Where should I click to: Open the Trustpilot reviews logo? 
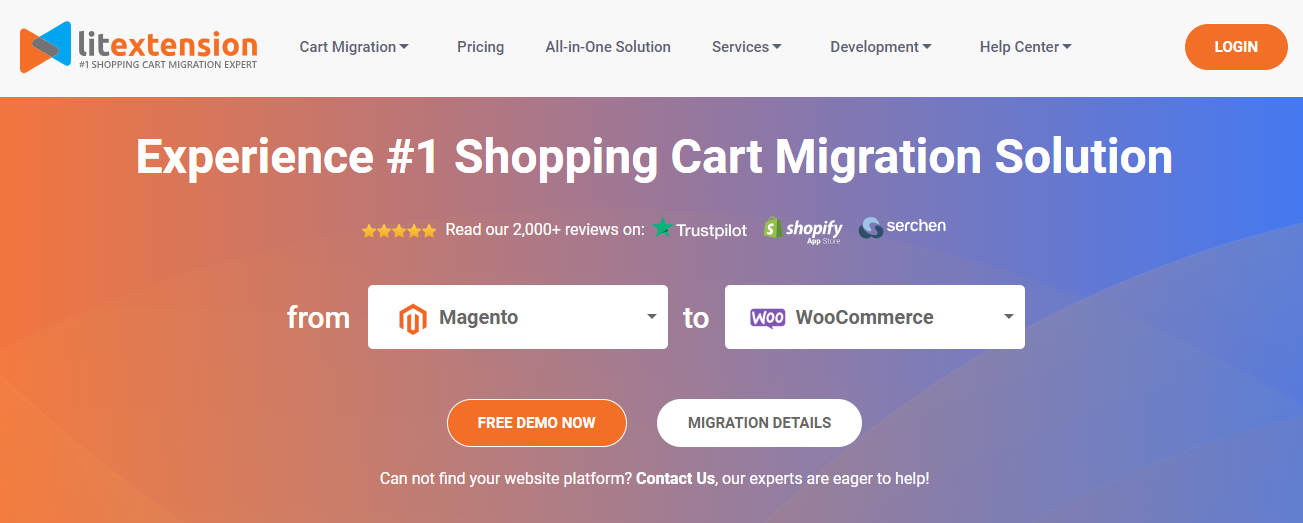(700, 229)
